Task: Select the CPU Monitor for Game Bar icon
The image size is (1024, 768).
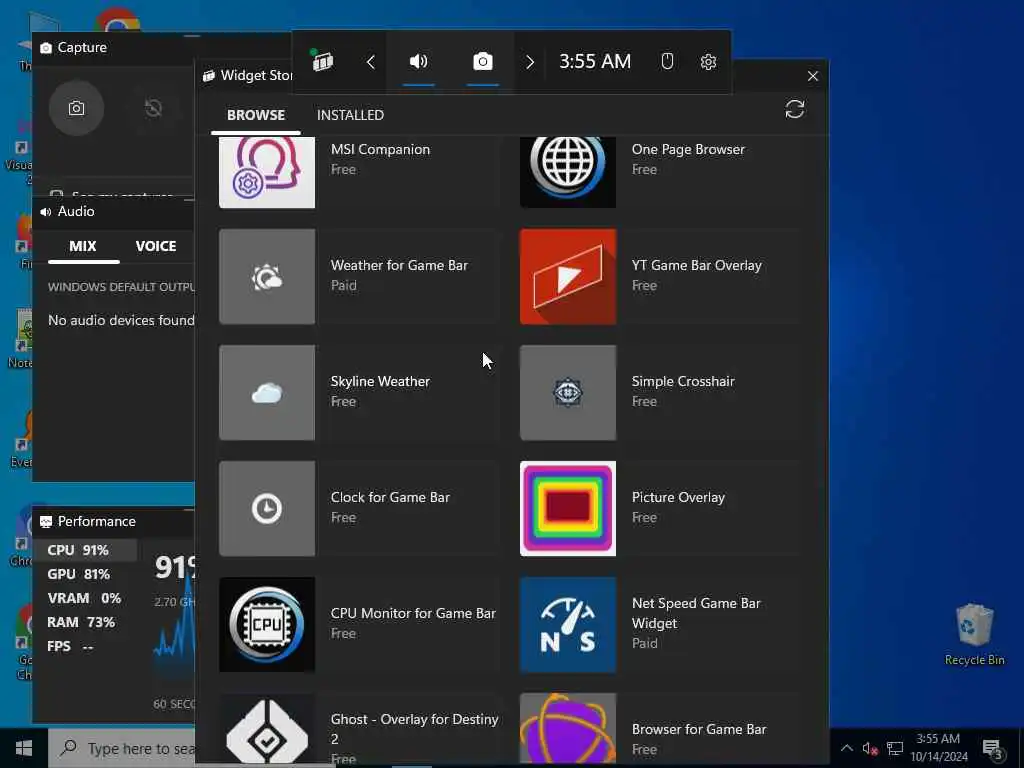Action: pyautogui.click(x=266, y=625)
